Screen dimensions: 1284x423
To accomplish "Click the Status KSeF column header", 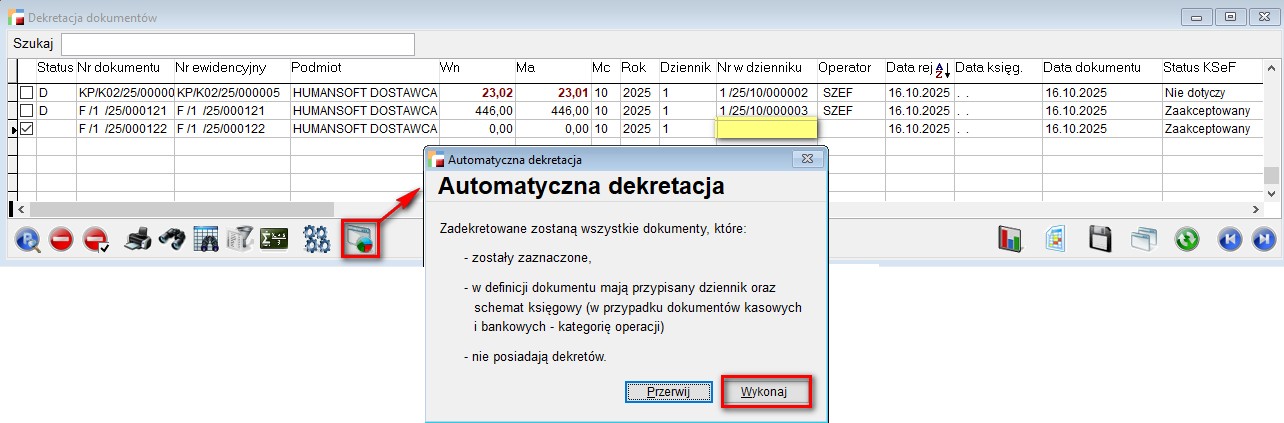I will (x=1200, y=68).
